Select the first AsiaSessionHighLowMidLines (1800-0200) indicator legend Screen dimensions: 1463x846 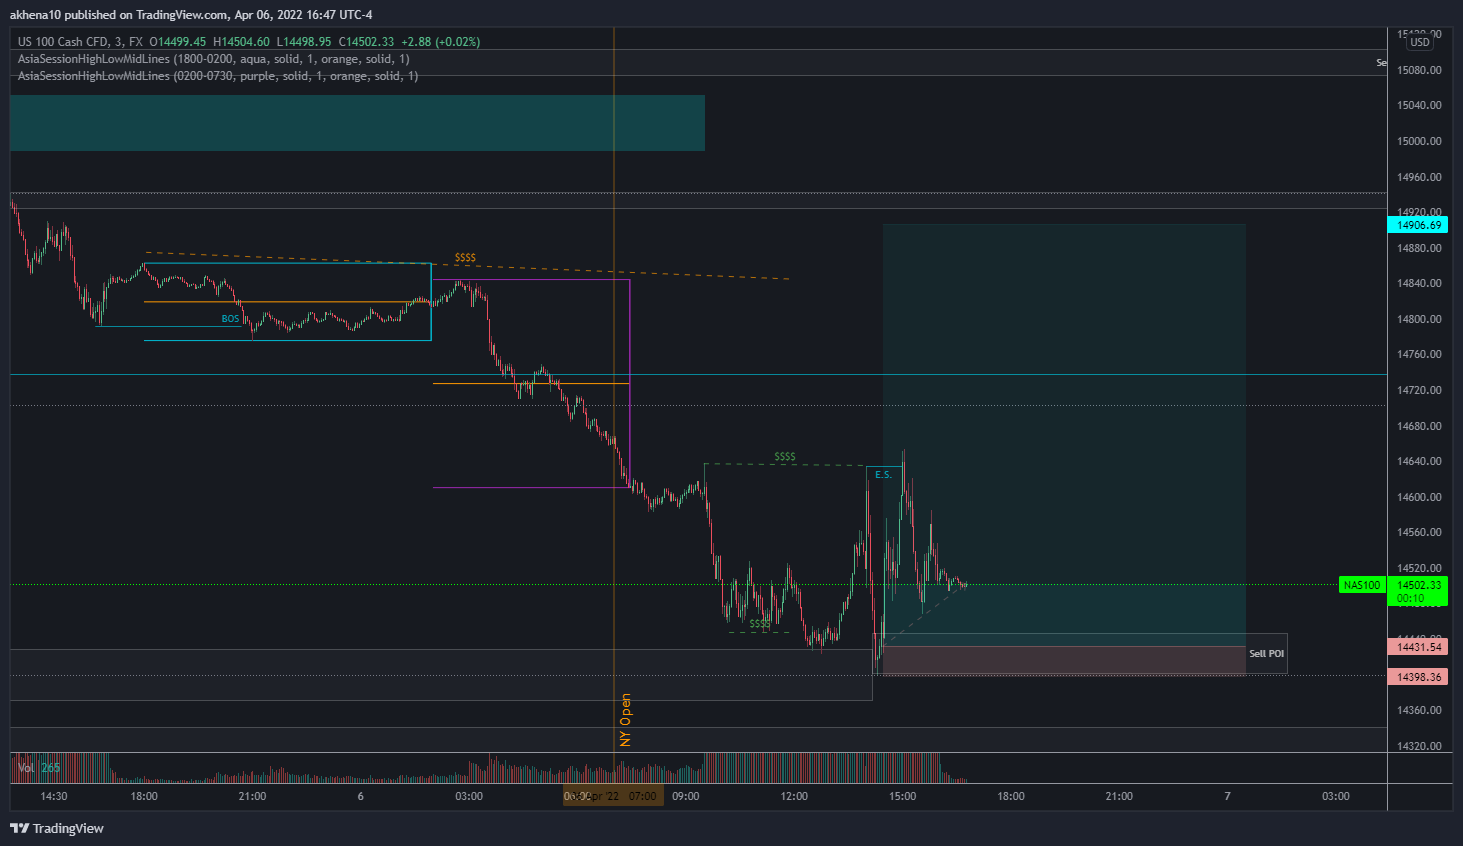(x=213, y=59)
